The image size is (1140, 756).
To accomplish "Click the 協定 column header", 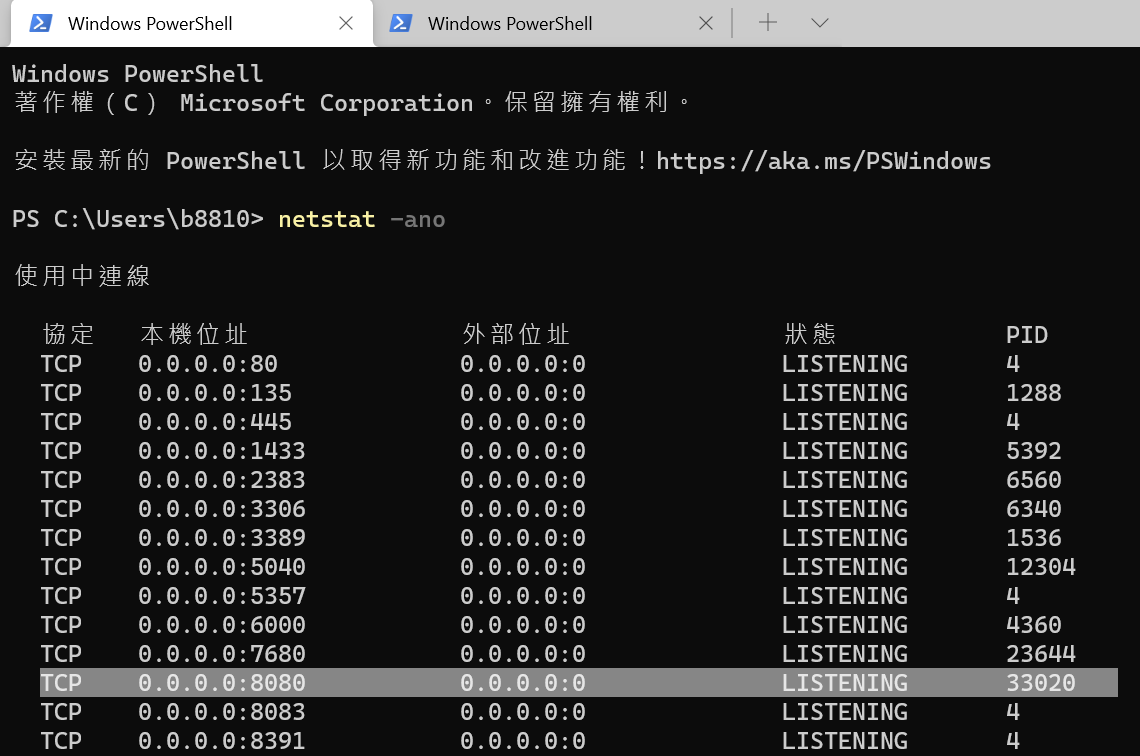I will [x=68, y=334].
